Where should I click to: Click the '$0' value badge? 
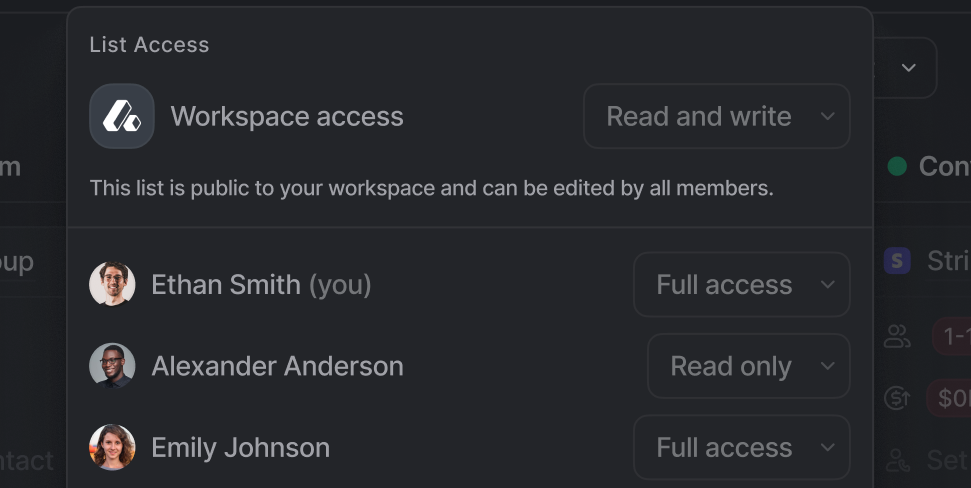(x=951, y=399)
